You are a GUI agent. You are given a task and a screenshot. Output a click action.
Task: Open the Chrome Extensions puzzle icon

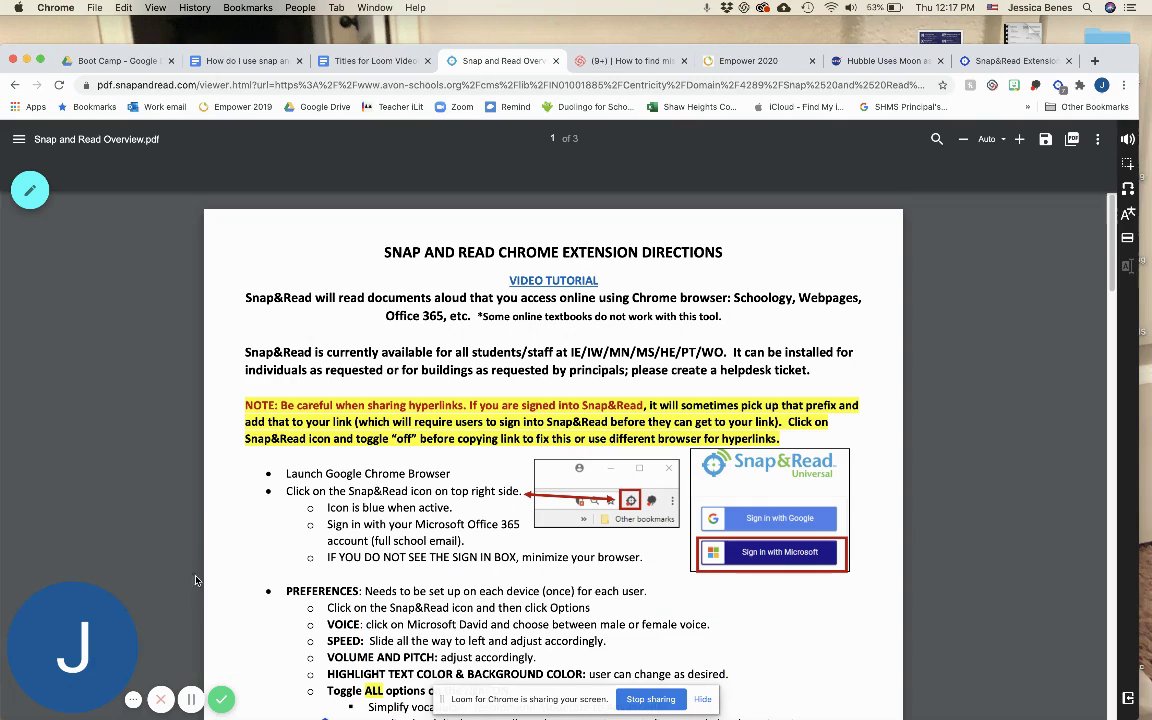1080,85
